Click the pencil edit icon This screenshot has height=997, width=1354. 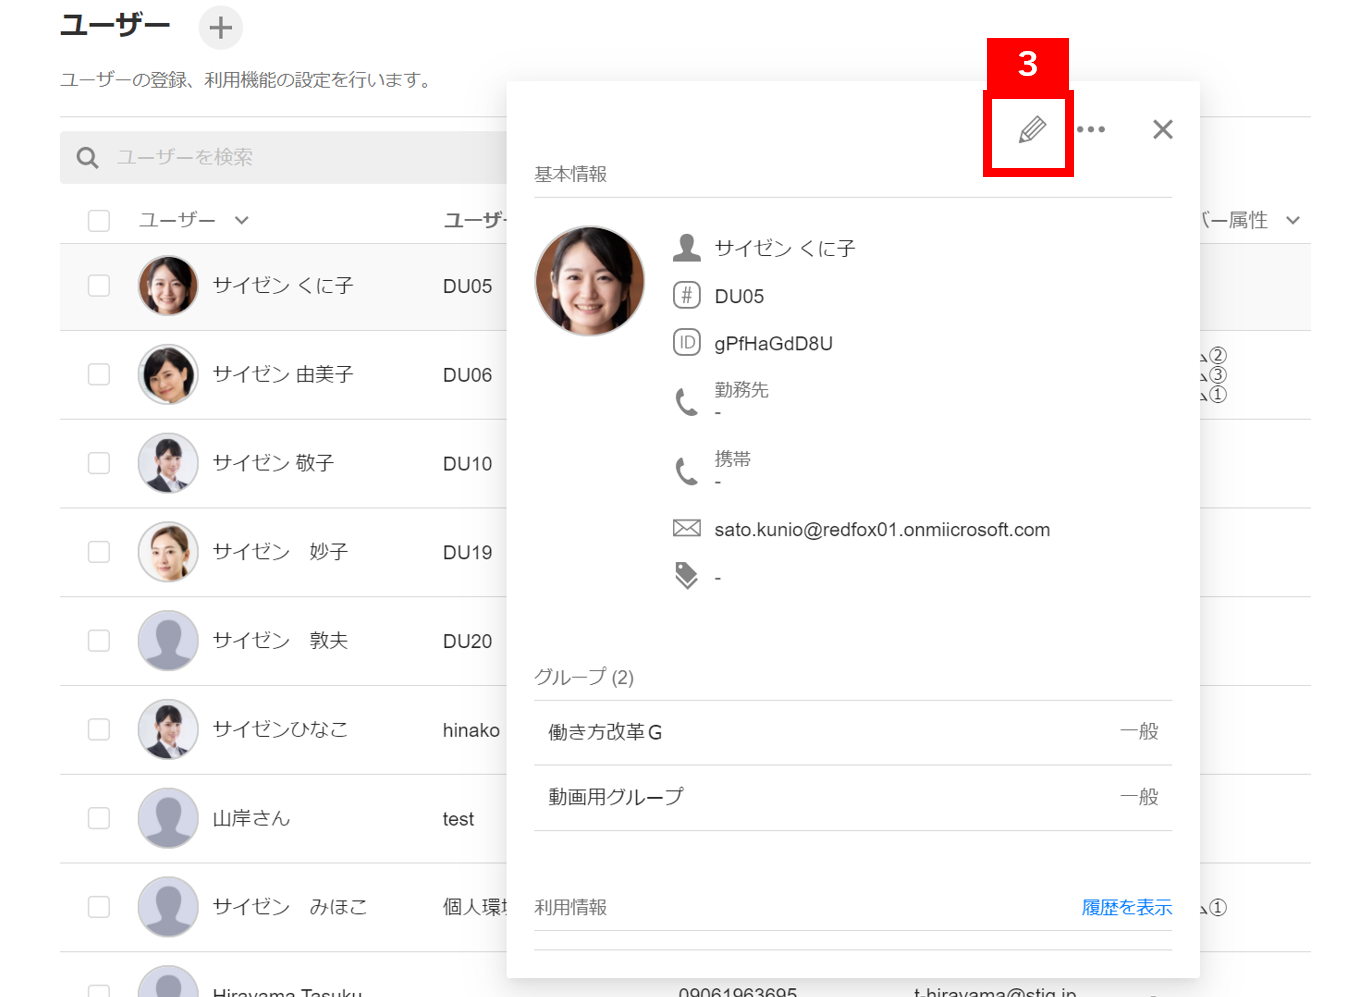pyautogui.click(x=1031, y=130)
